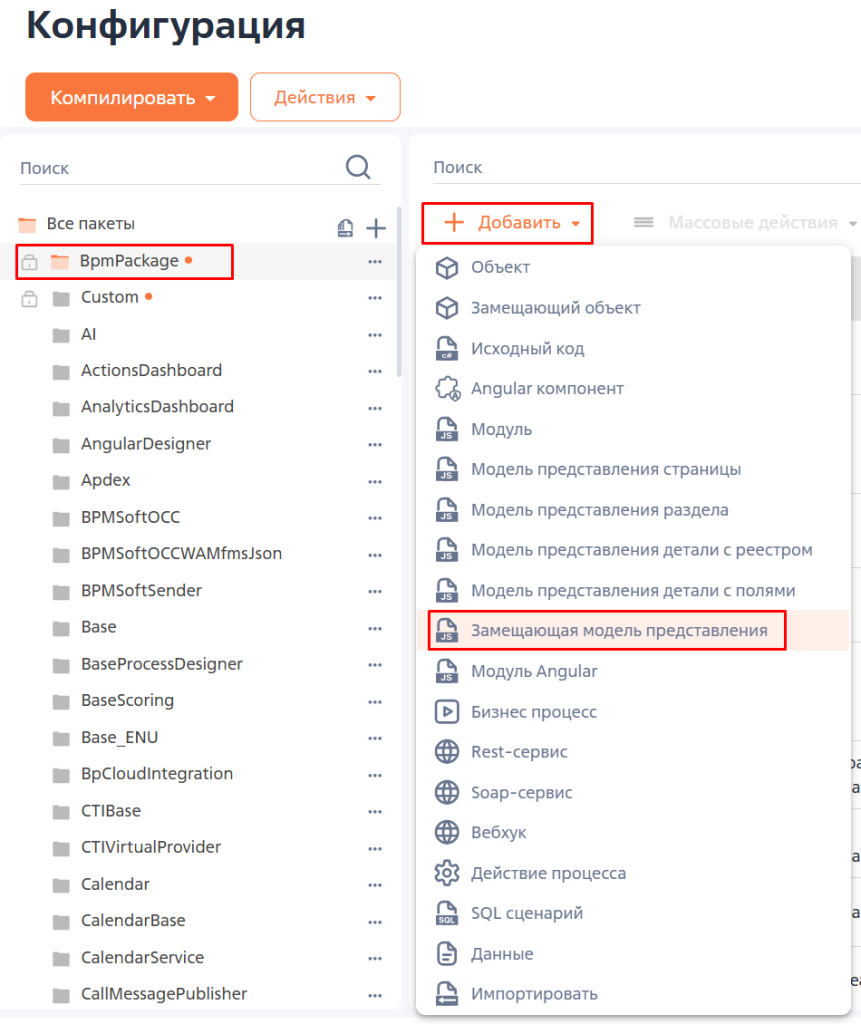Click the SQL сценарий icon
The image size is (861, 1024).
click(x=446, y=913)
